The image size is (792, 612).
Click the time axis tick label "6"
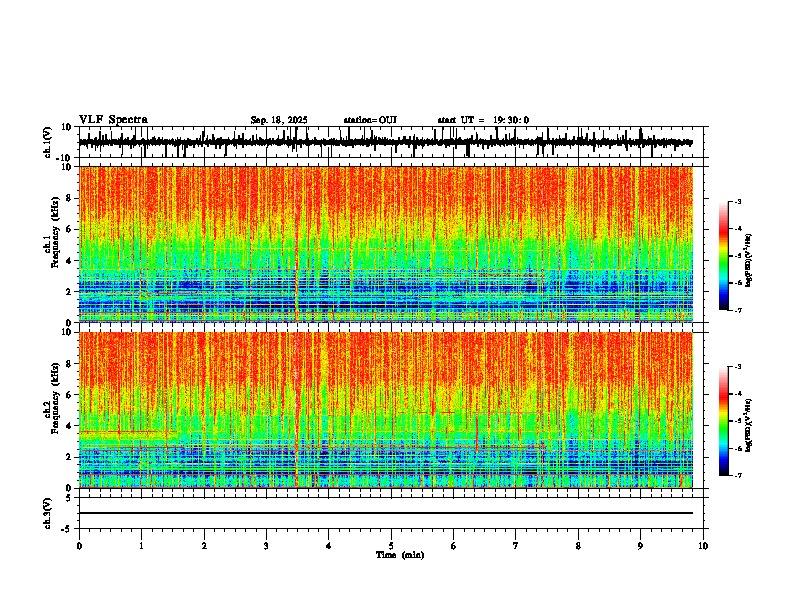click(454, 546)
